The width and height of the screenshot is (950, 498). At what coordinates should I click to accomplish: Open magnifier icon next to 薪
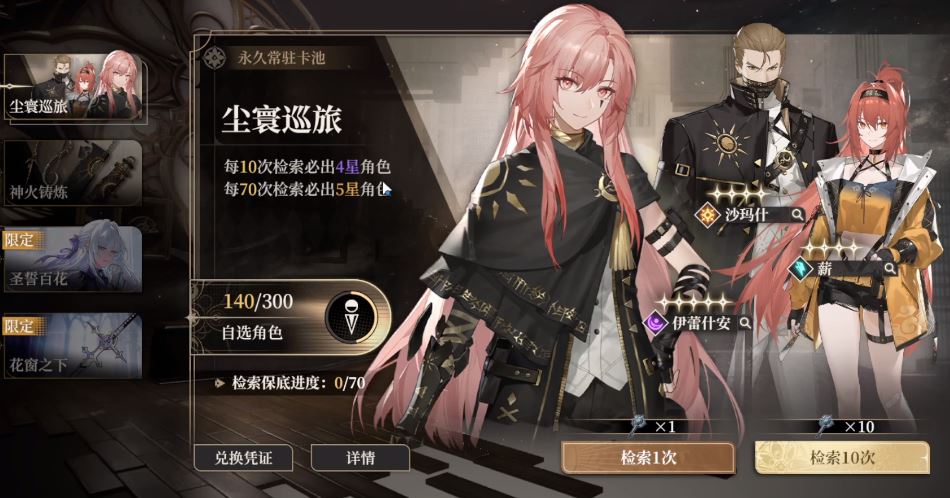[889, 268]
